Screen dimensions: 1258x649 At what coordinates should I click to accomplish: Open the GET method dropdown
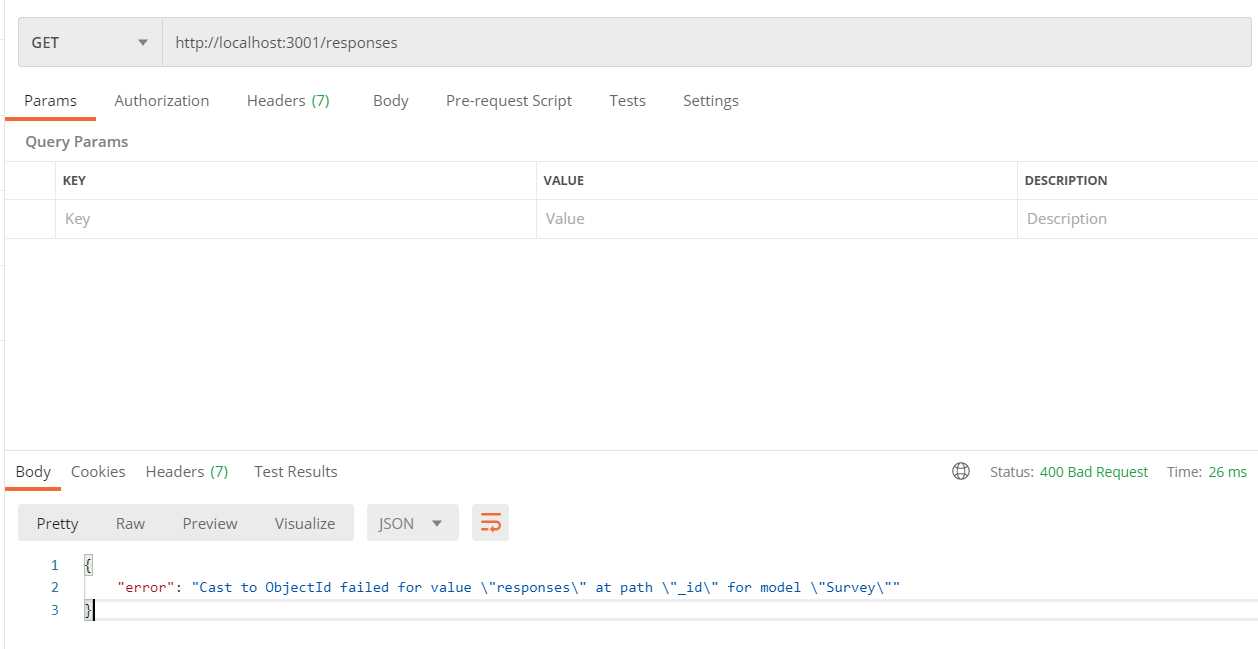[90, 43]
